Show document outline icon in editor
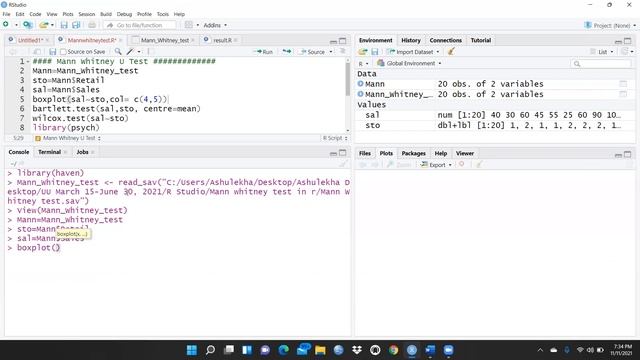The image size is (640, 360). 342,51
